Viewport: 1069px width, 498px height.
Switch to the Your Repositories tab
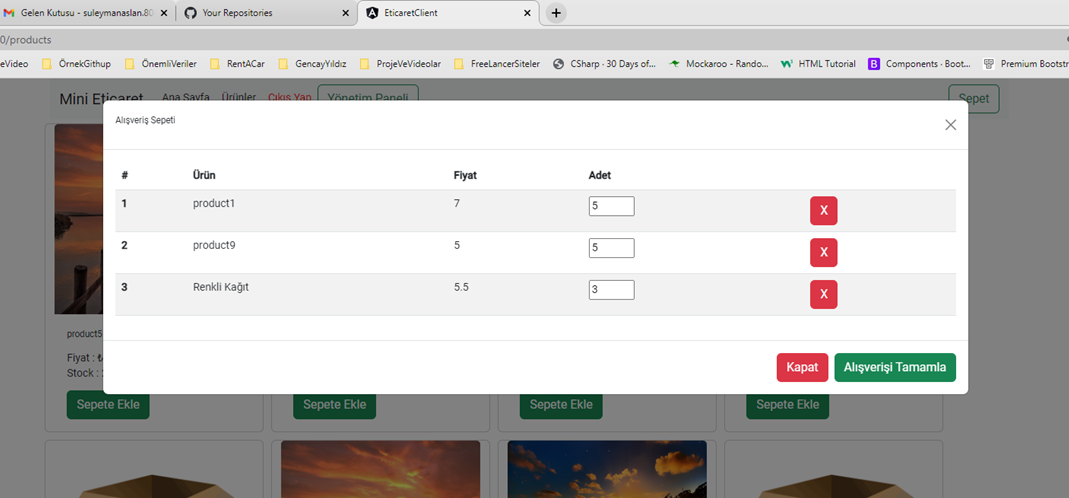point(266,13)
